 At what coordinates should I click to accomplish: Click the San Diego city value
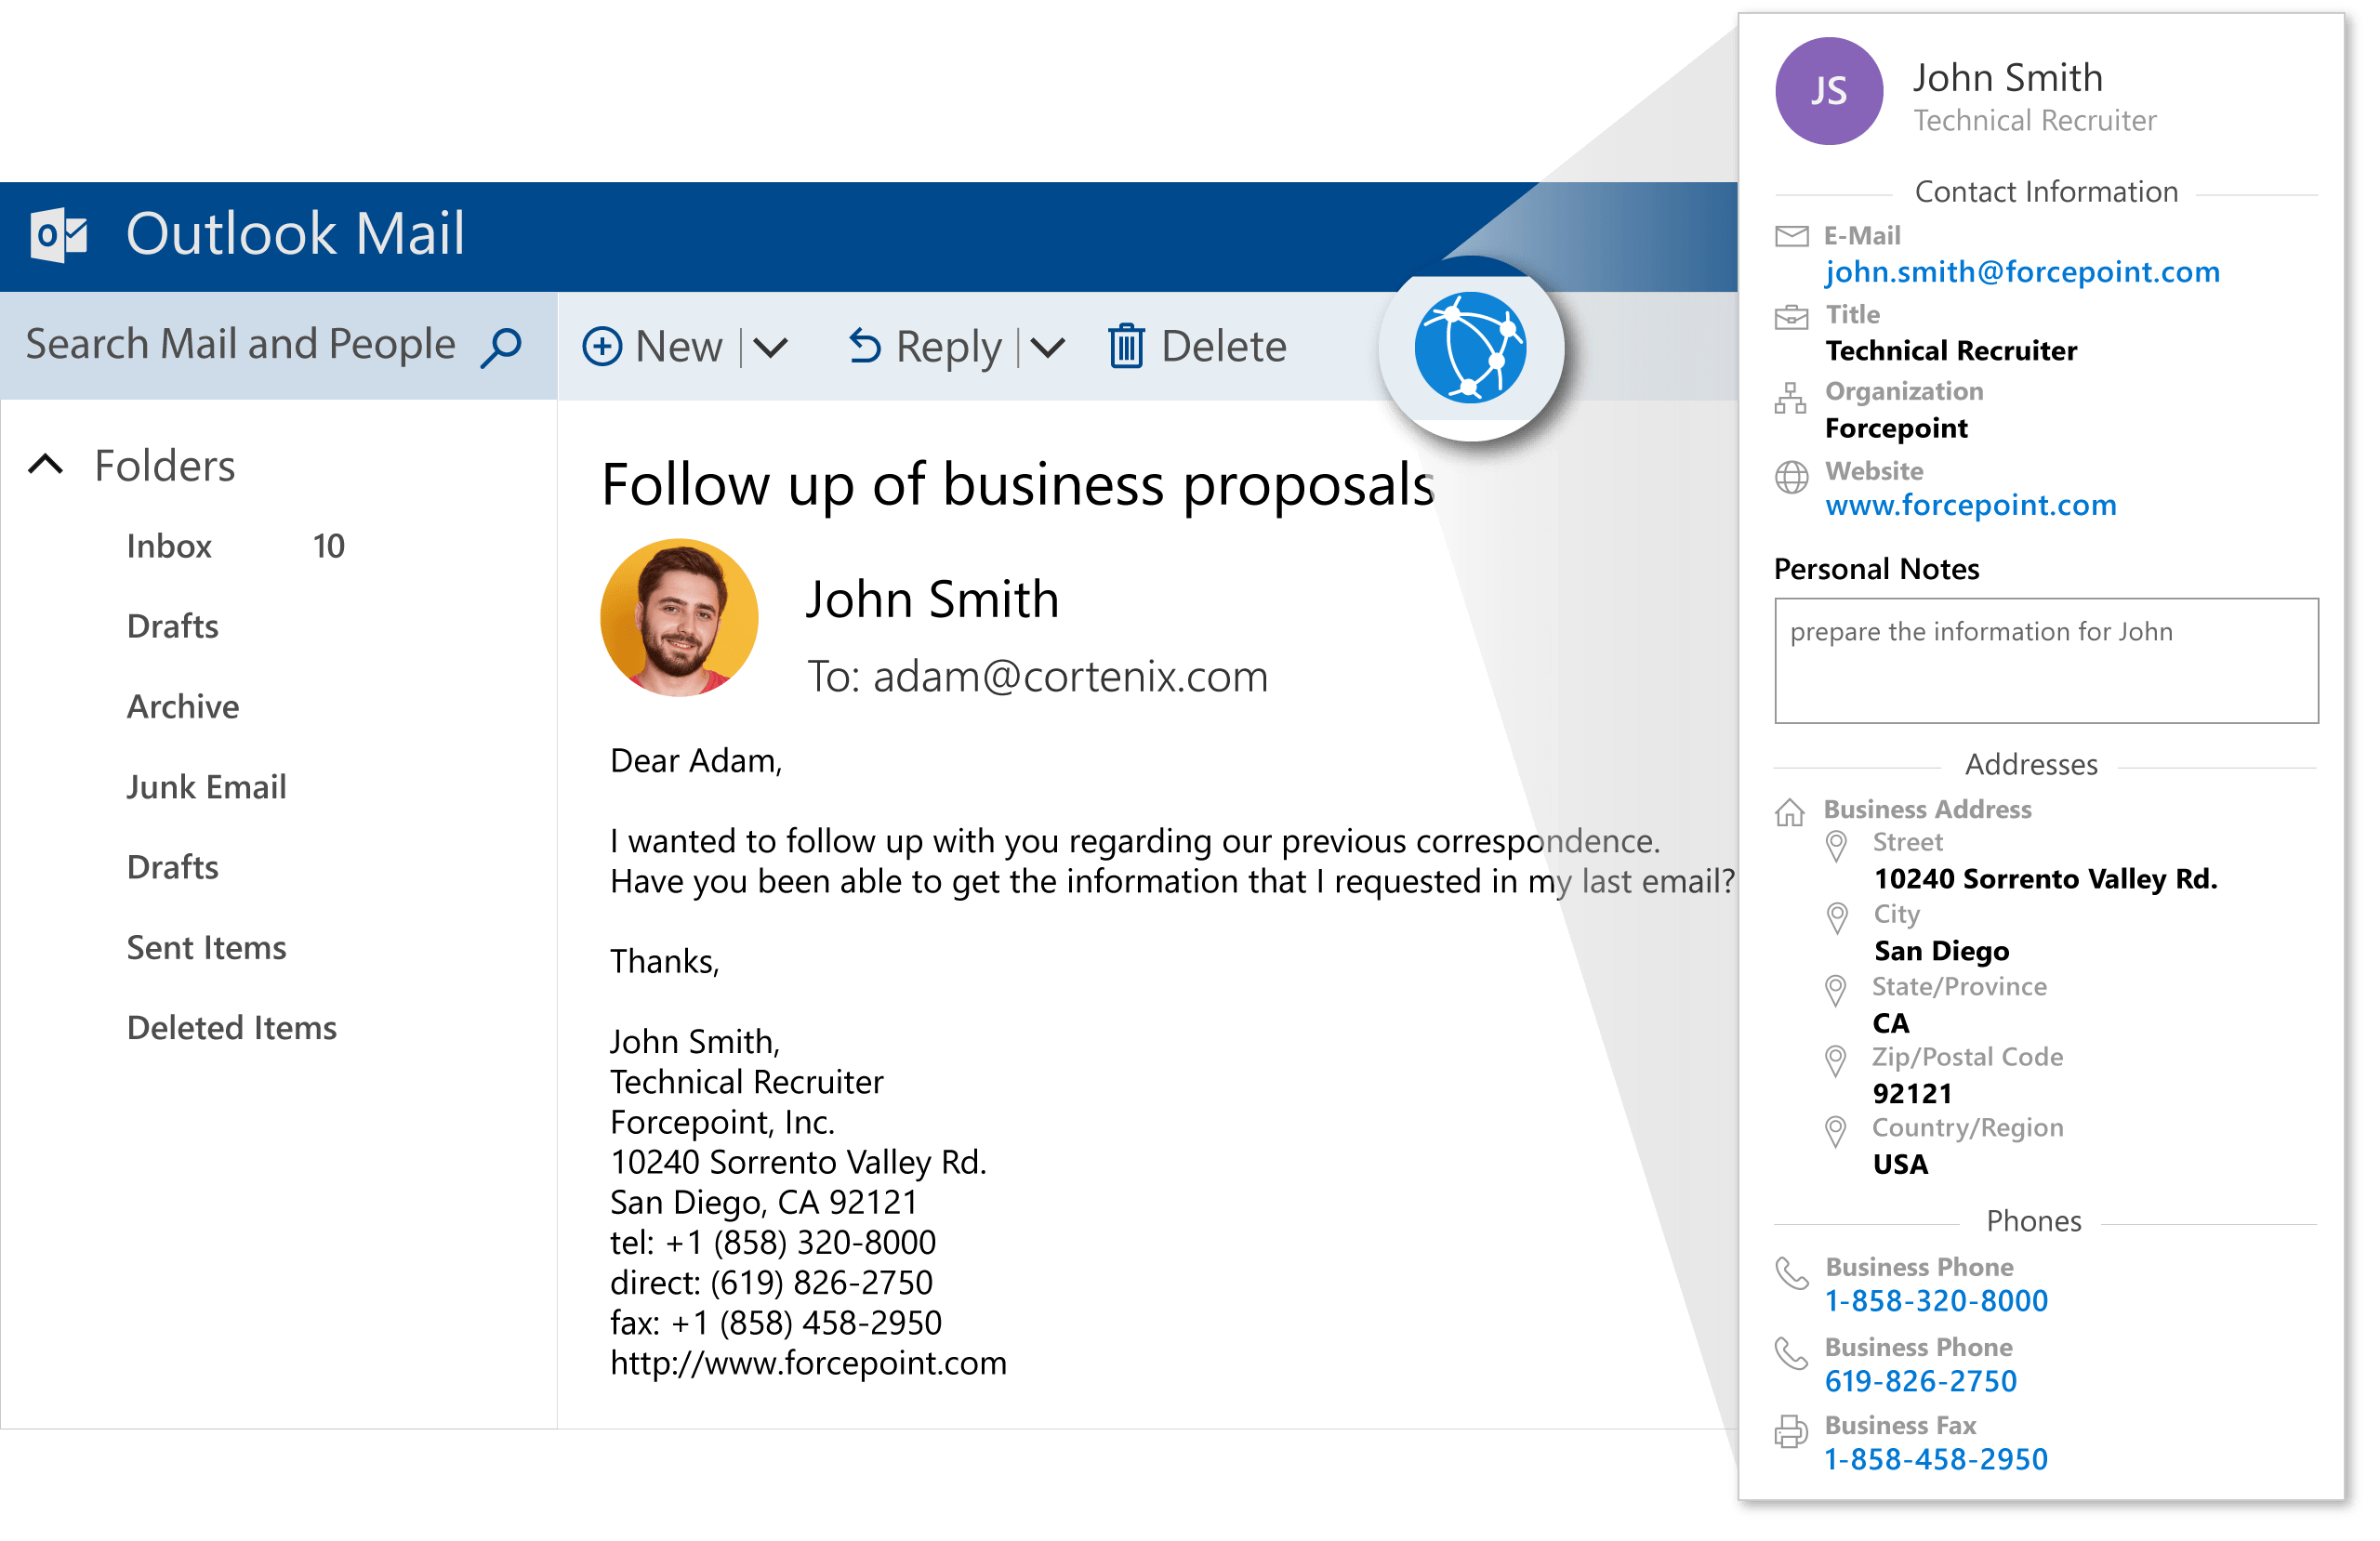tap(1941, 951)
